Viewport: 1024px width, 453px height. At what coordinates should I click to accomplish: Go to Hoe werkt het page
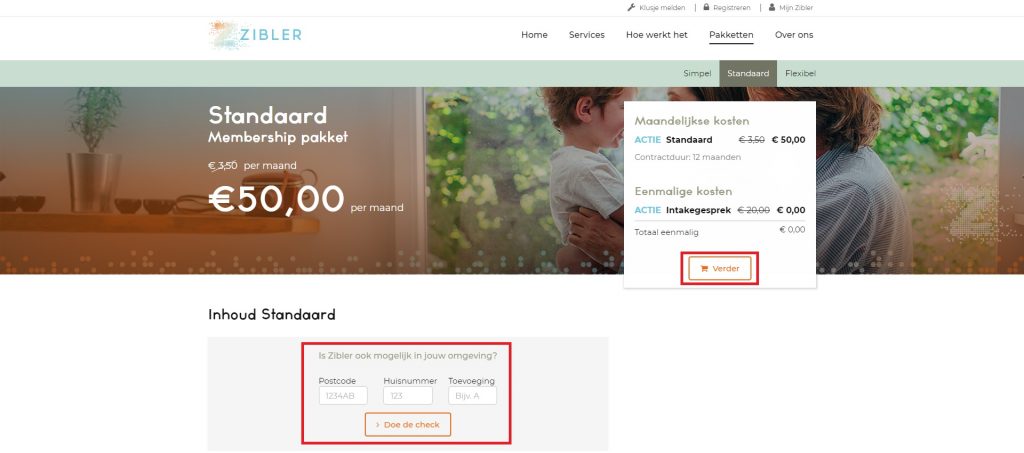pos(656,35)
